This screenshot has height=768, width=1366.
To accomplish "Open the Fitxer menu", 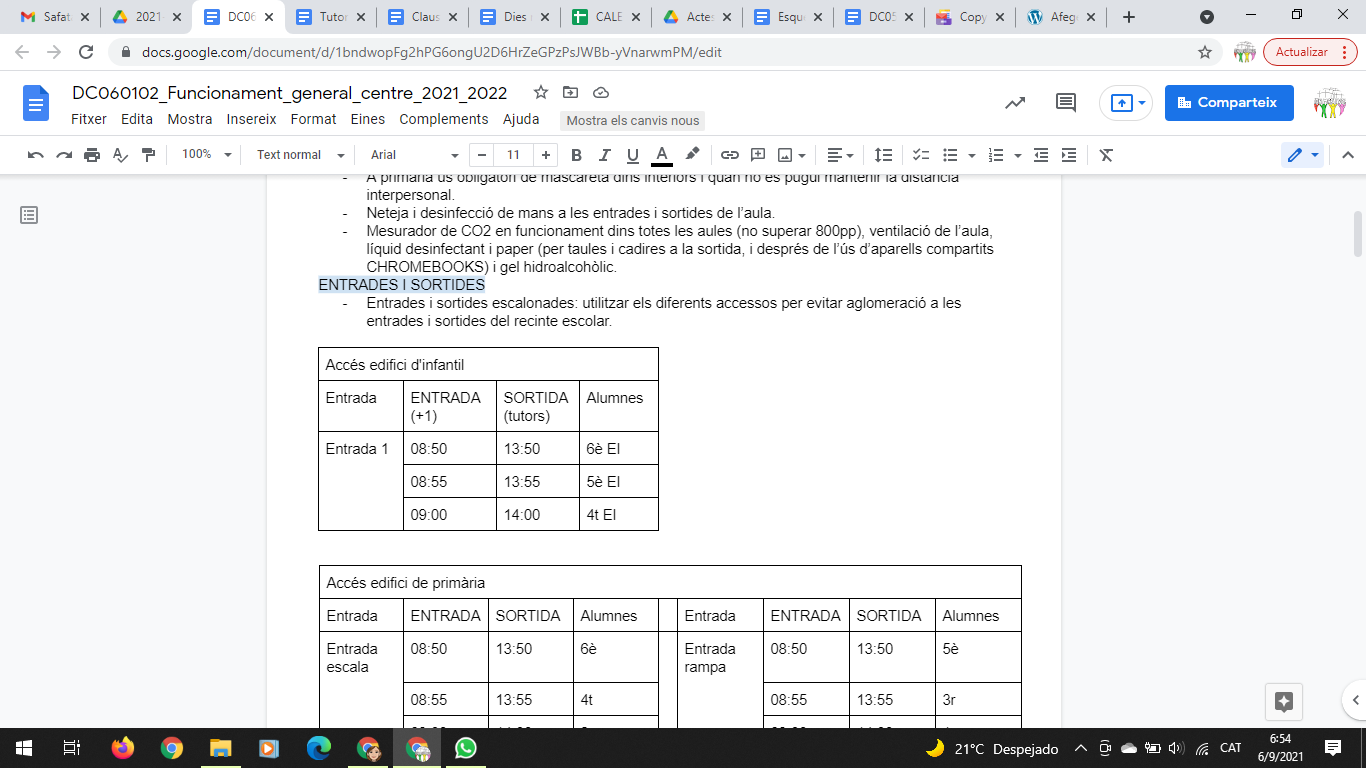I will (89, 119).
